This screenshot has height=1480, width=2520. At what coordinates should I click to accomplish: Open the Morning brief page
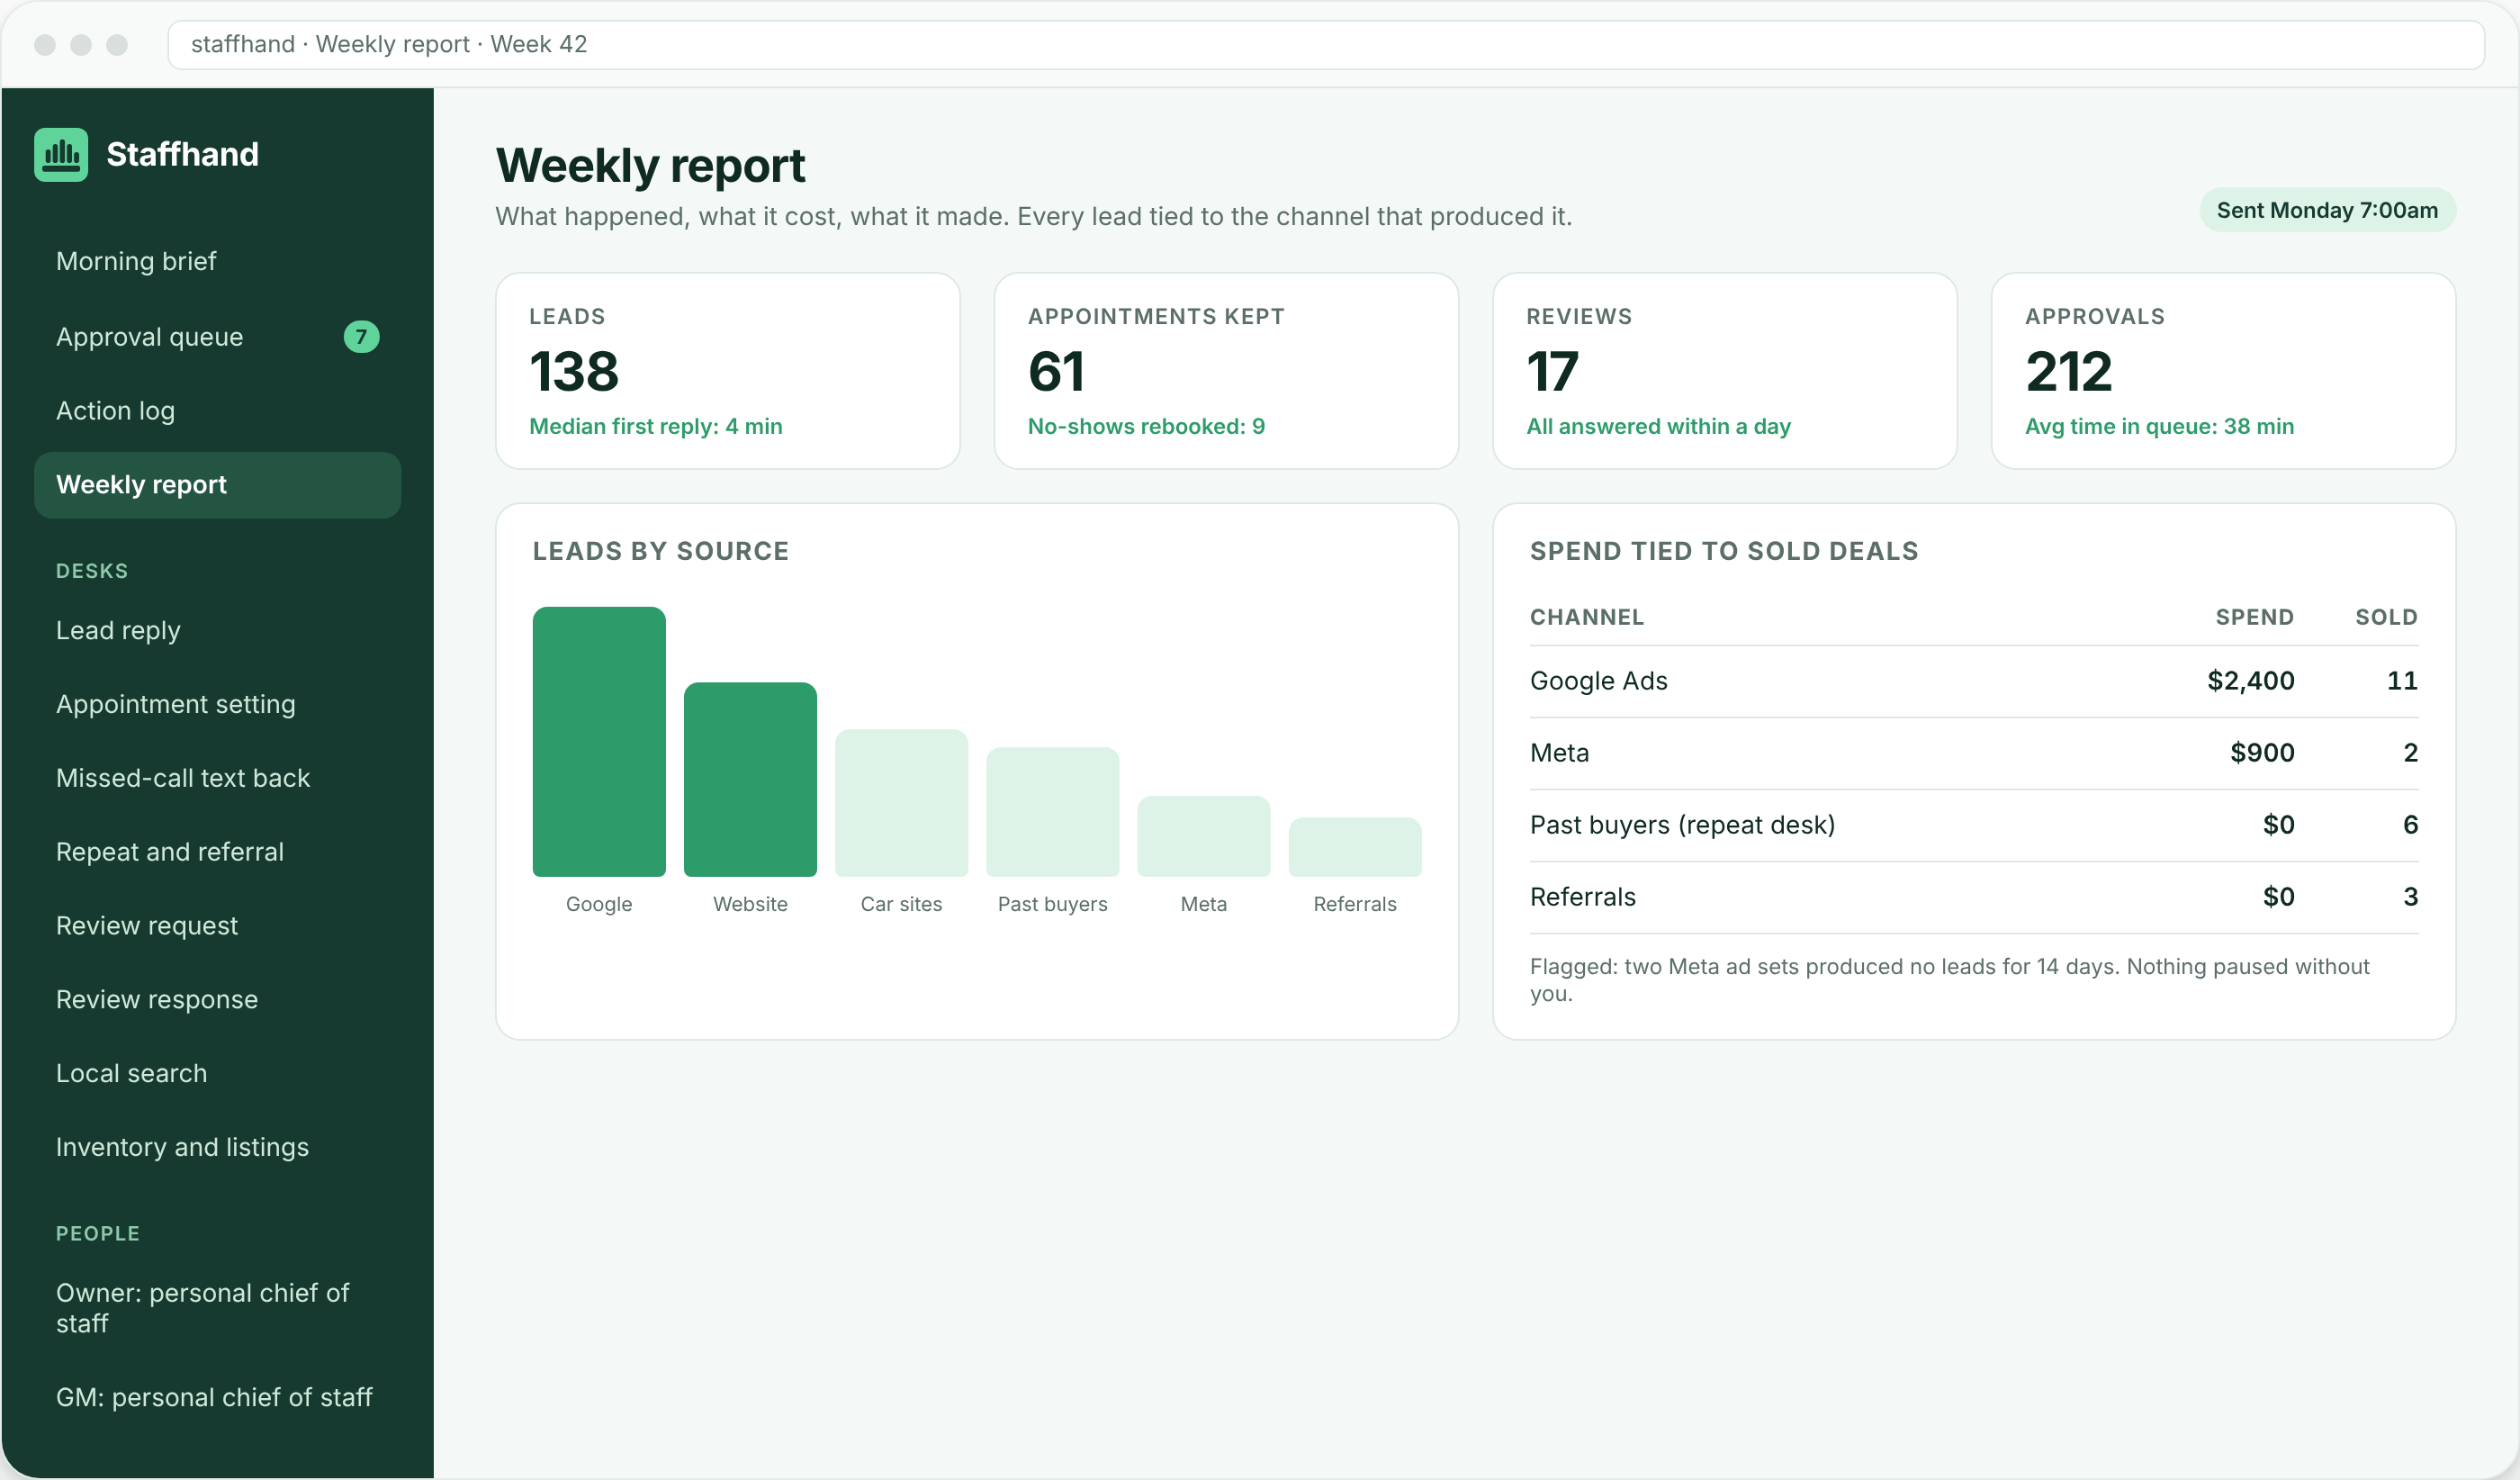coord(217,261)
